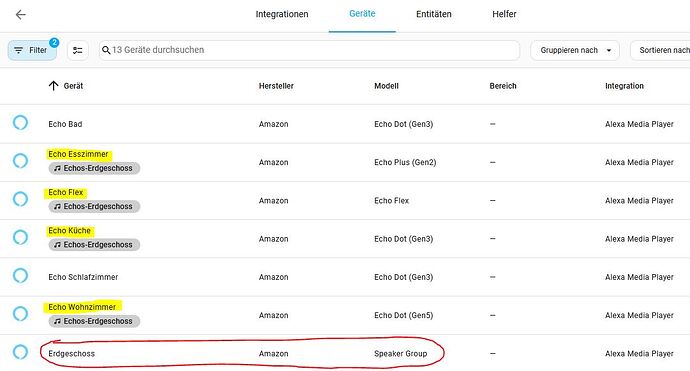This screenshot has width=690, height=371.
Task: Click the 'Echo Plus (Gen2)' model cell
Action: point(405,162)
